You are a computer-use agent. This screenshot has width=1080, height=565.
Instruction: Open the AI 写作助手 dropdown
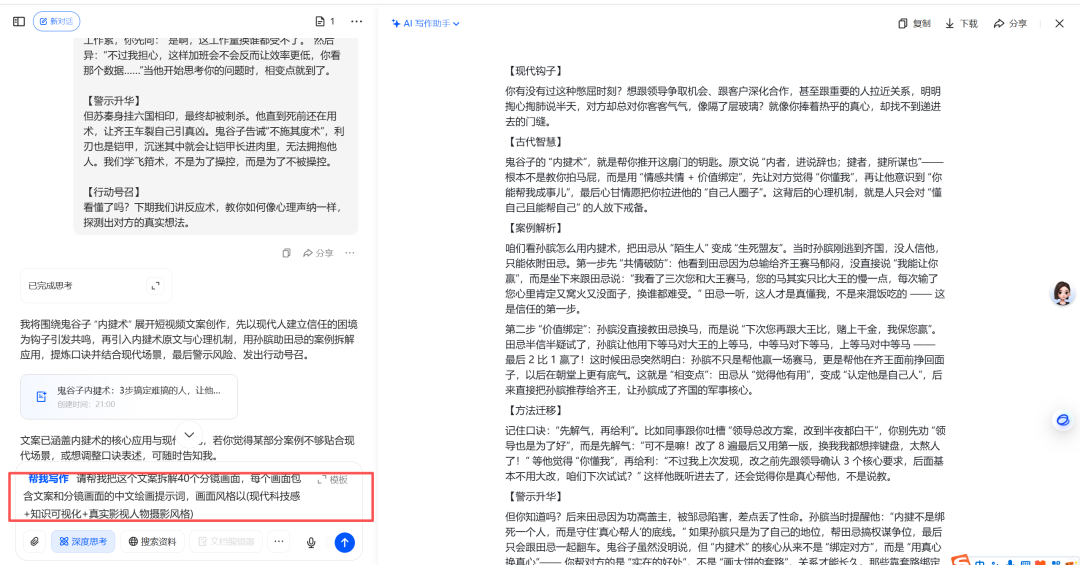tap(425, 23)
